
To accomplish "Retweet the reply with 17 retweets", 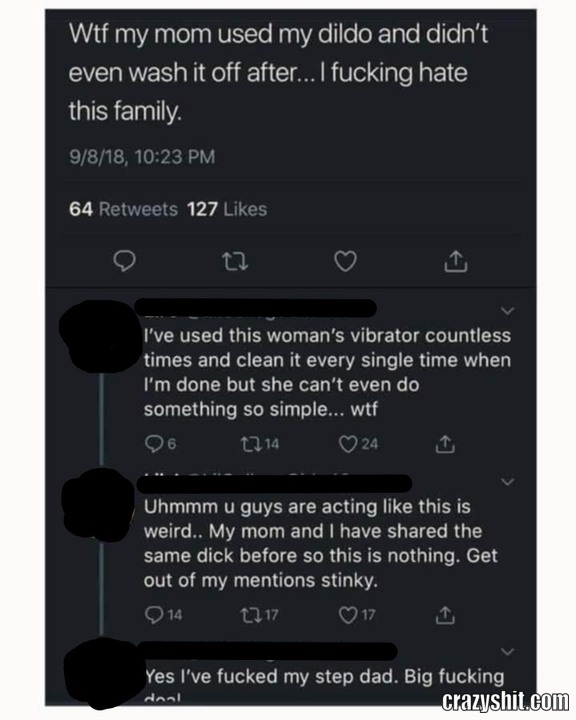I will pyautogui.click(x=260, y=614).
